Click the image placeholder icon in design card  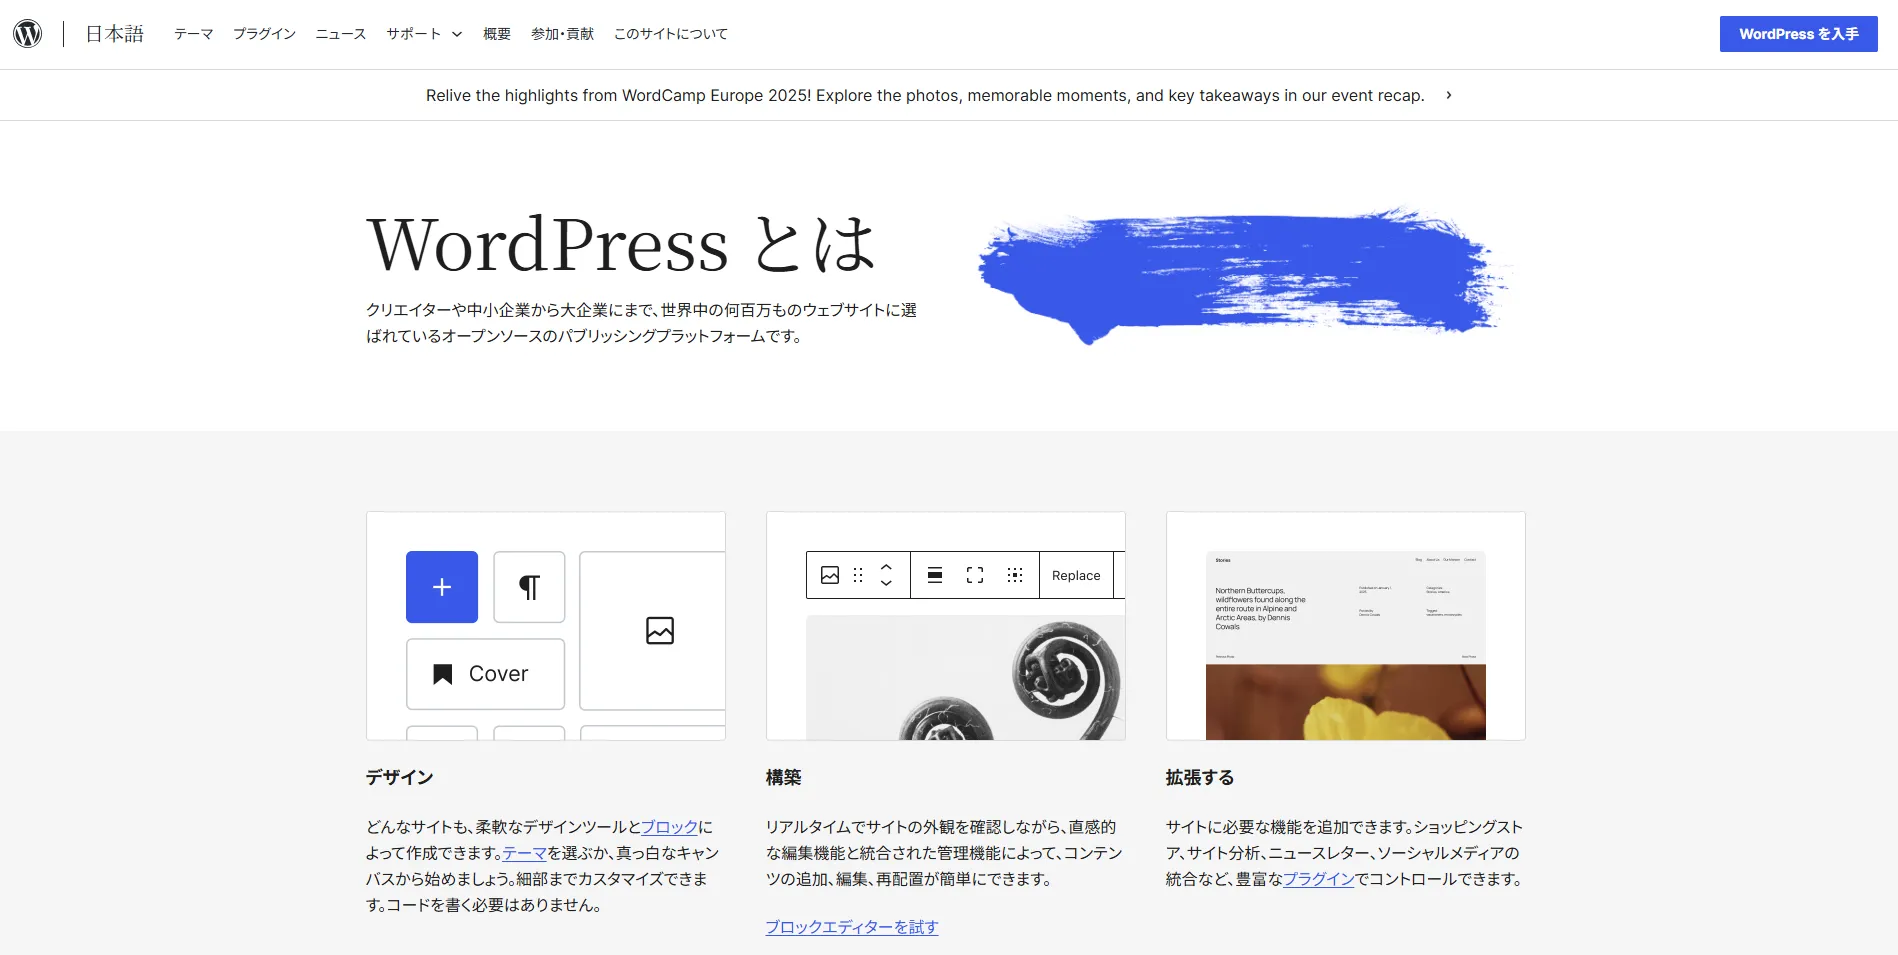(x=660, y=631)
